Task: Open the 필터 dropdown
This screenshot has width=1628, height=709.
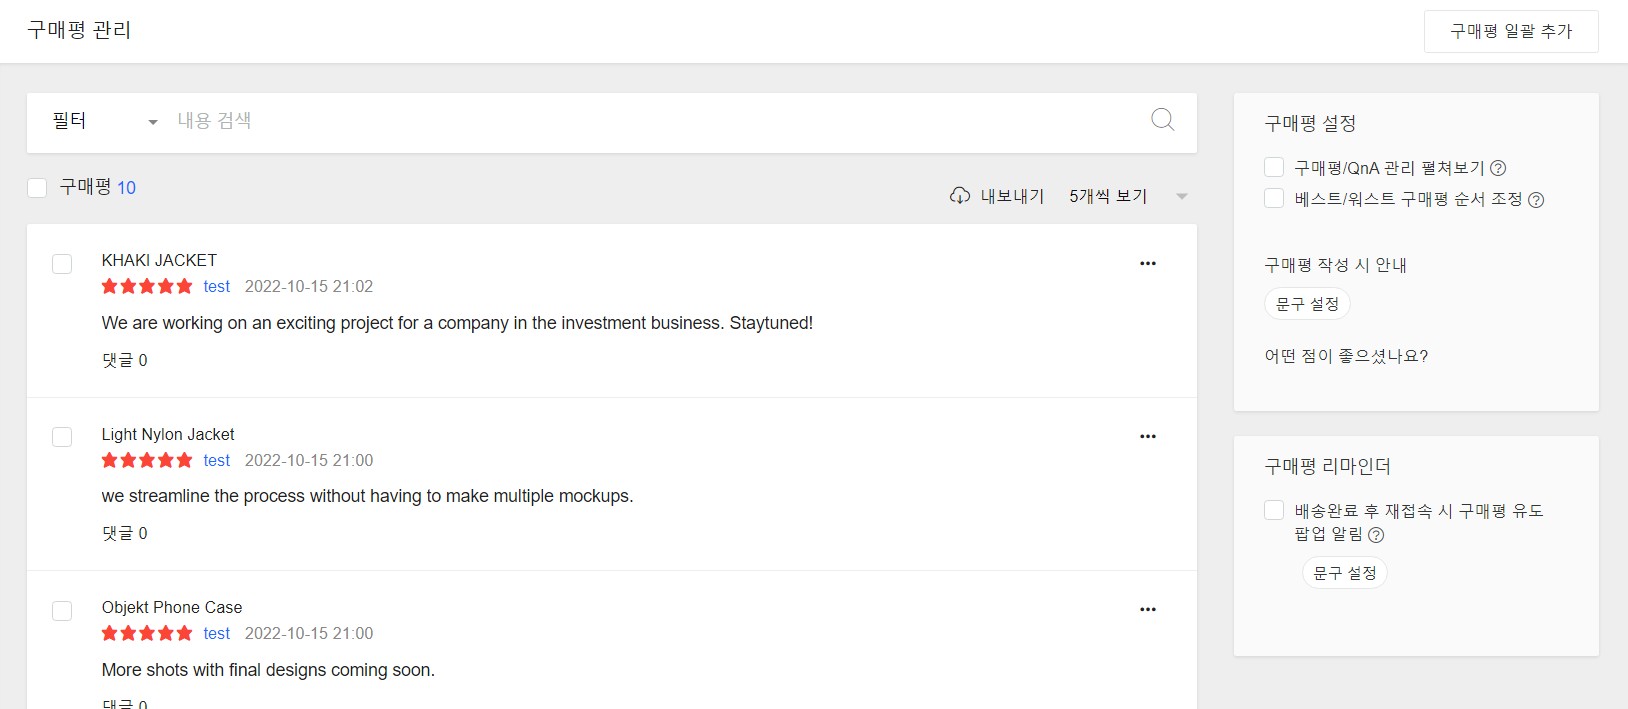Action: point(105,121)
